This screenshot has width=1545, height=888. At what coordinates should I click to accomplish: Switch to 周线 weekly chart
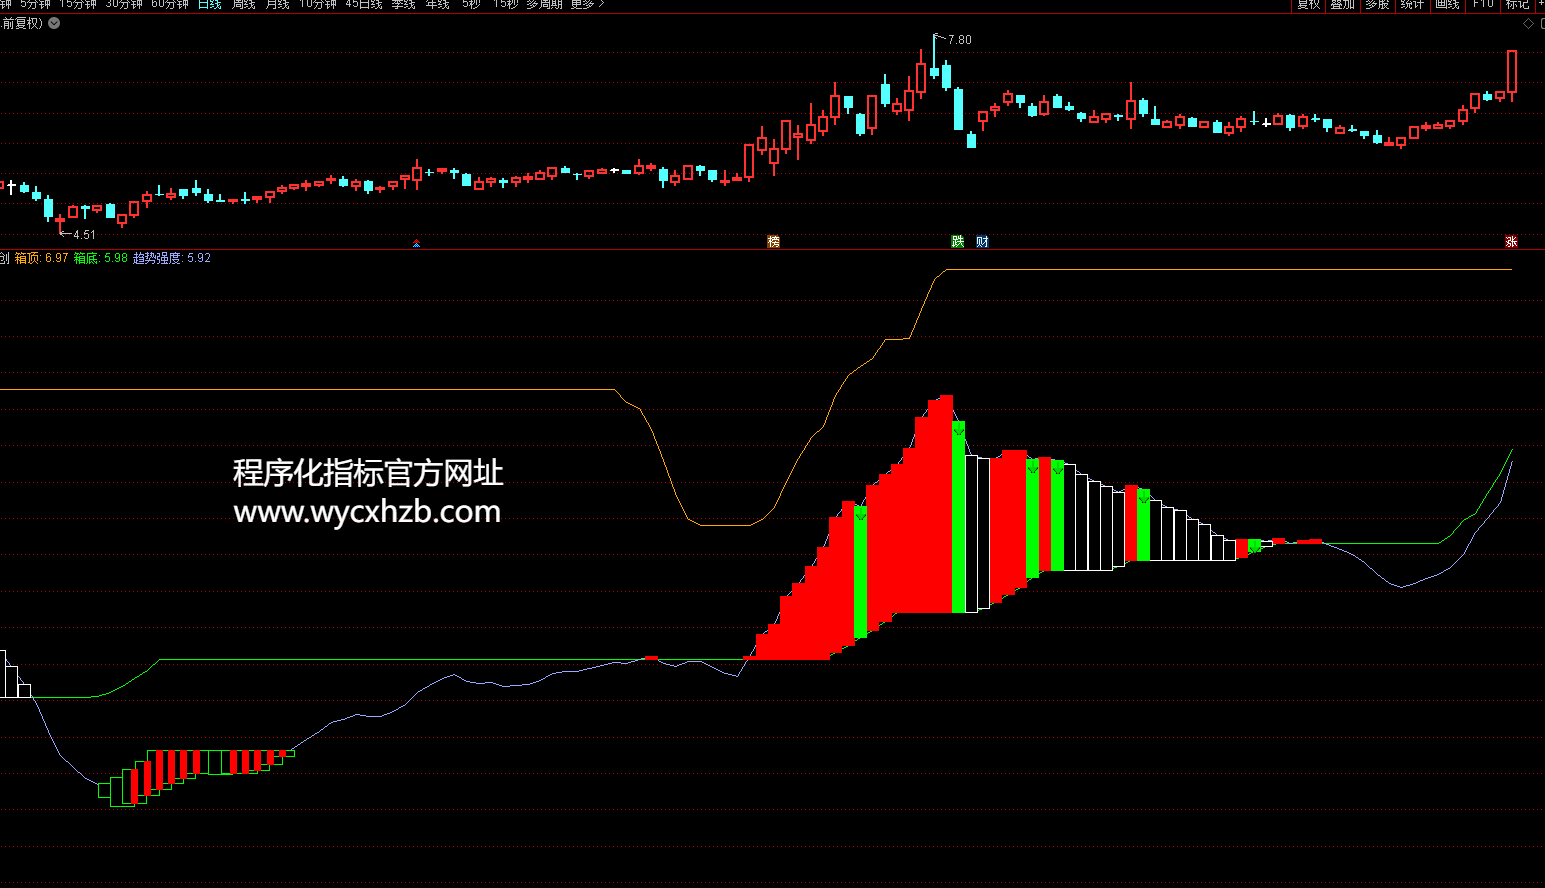click(243, 4)
